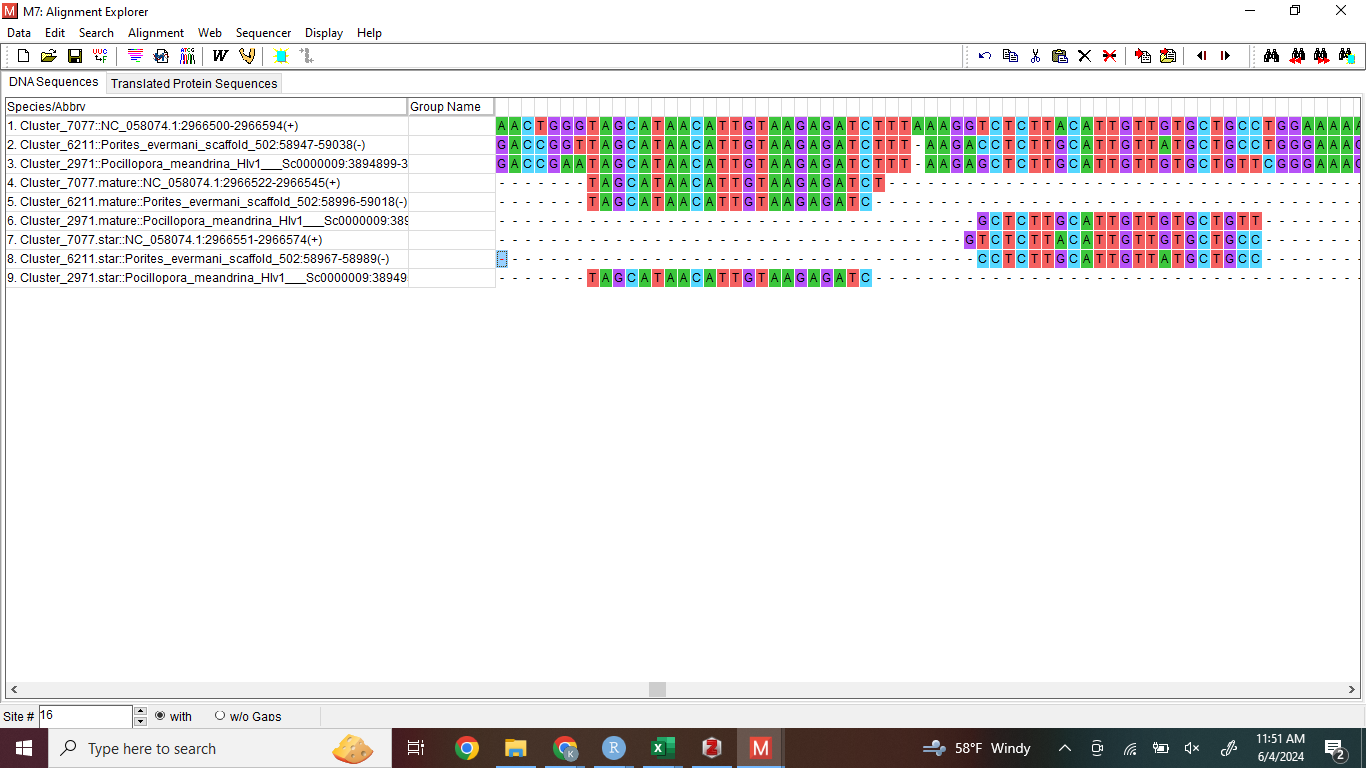The image size is (1366, 768).
Task: Click the ClustalW alignment 'W' icon
Action: [x=220, y=56]
